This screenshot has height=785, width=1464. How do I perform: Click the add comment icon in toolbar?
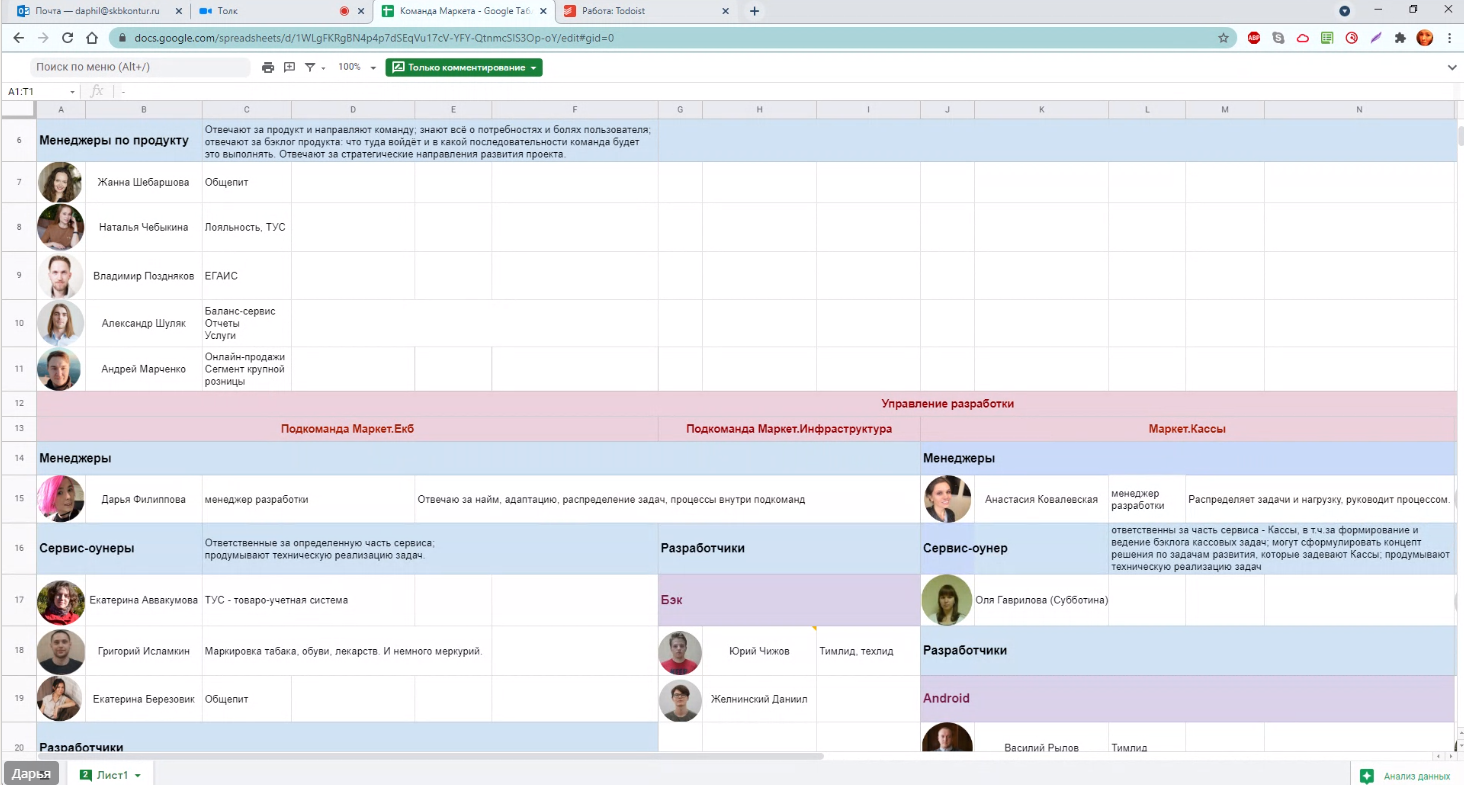point(289,67)
